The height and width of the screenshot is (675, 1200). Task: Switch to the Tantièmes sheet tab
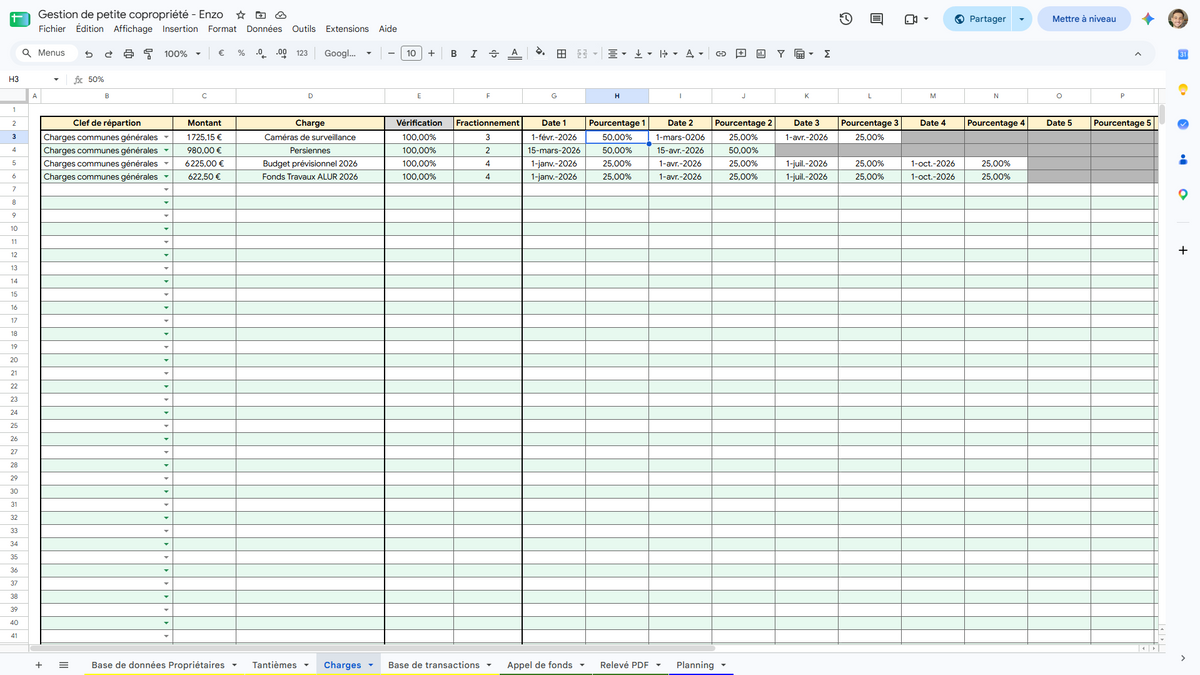274,665
